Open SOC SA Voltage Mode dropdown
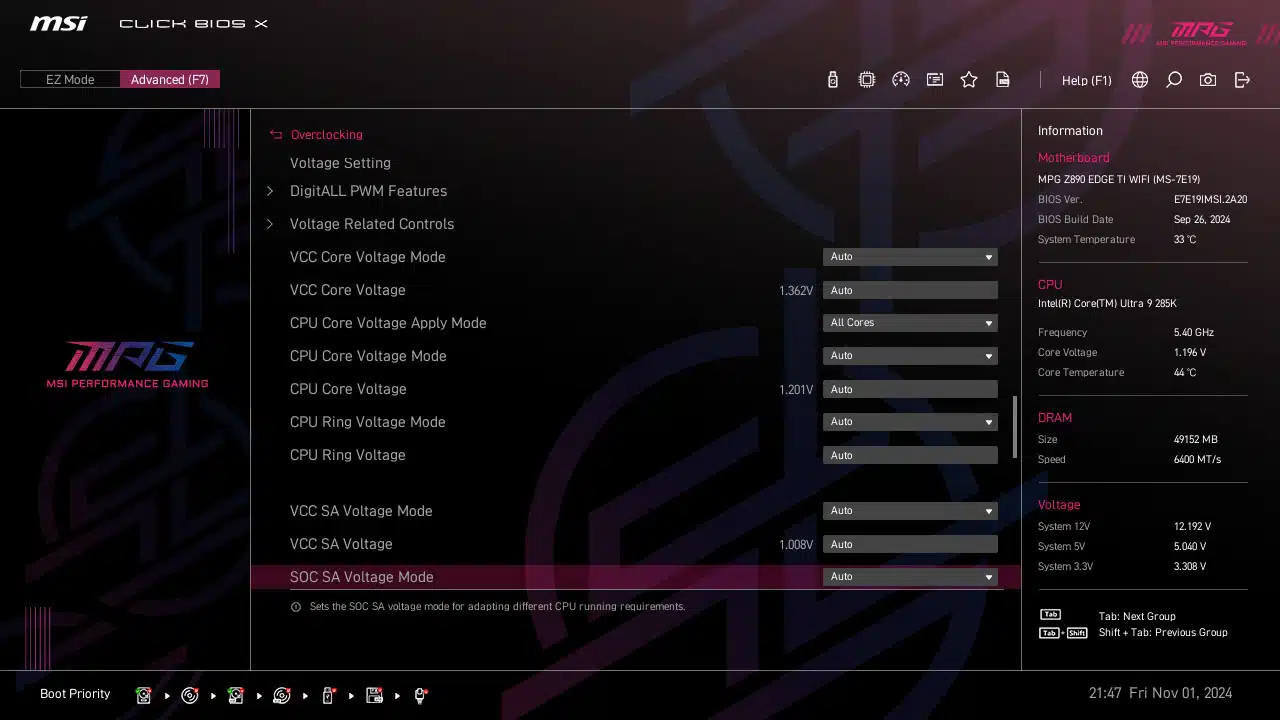The image size is (1280, 720). pos(909,577)
